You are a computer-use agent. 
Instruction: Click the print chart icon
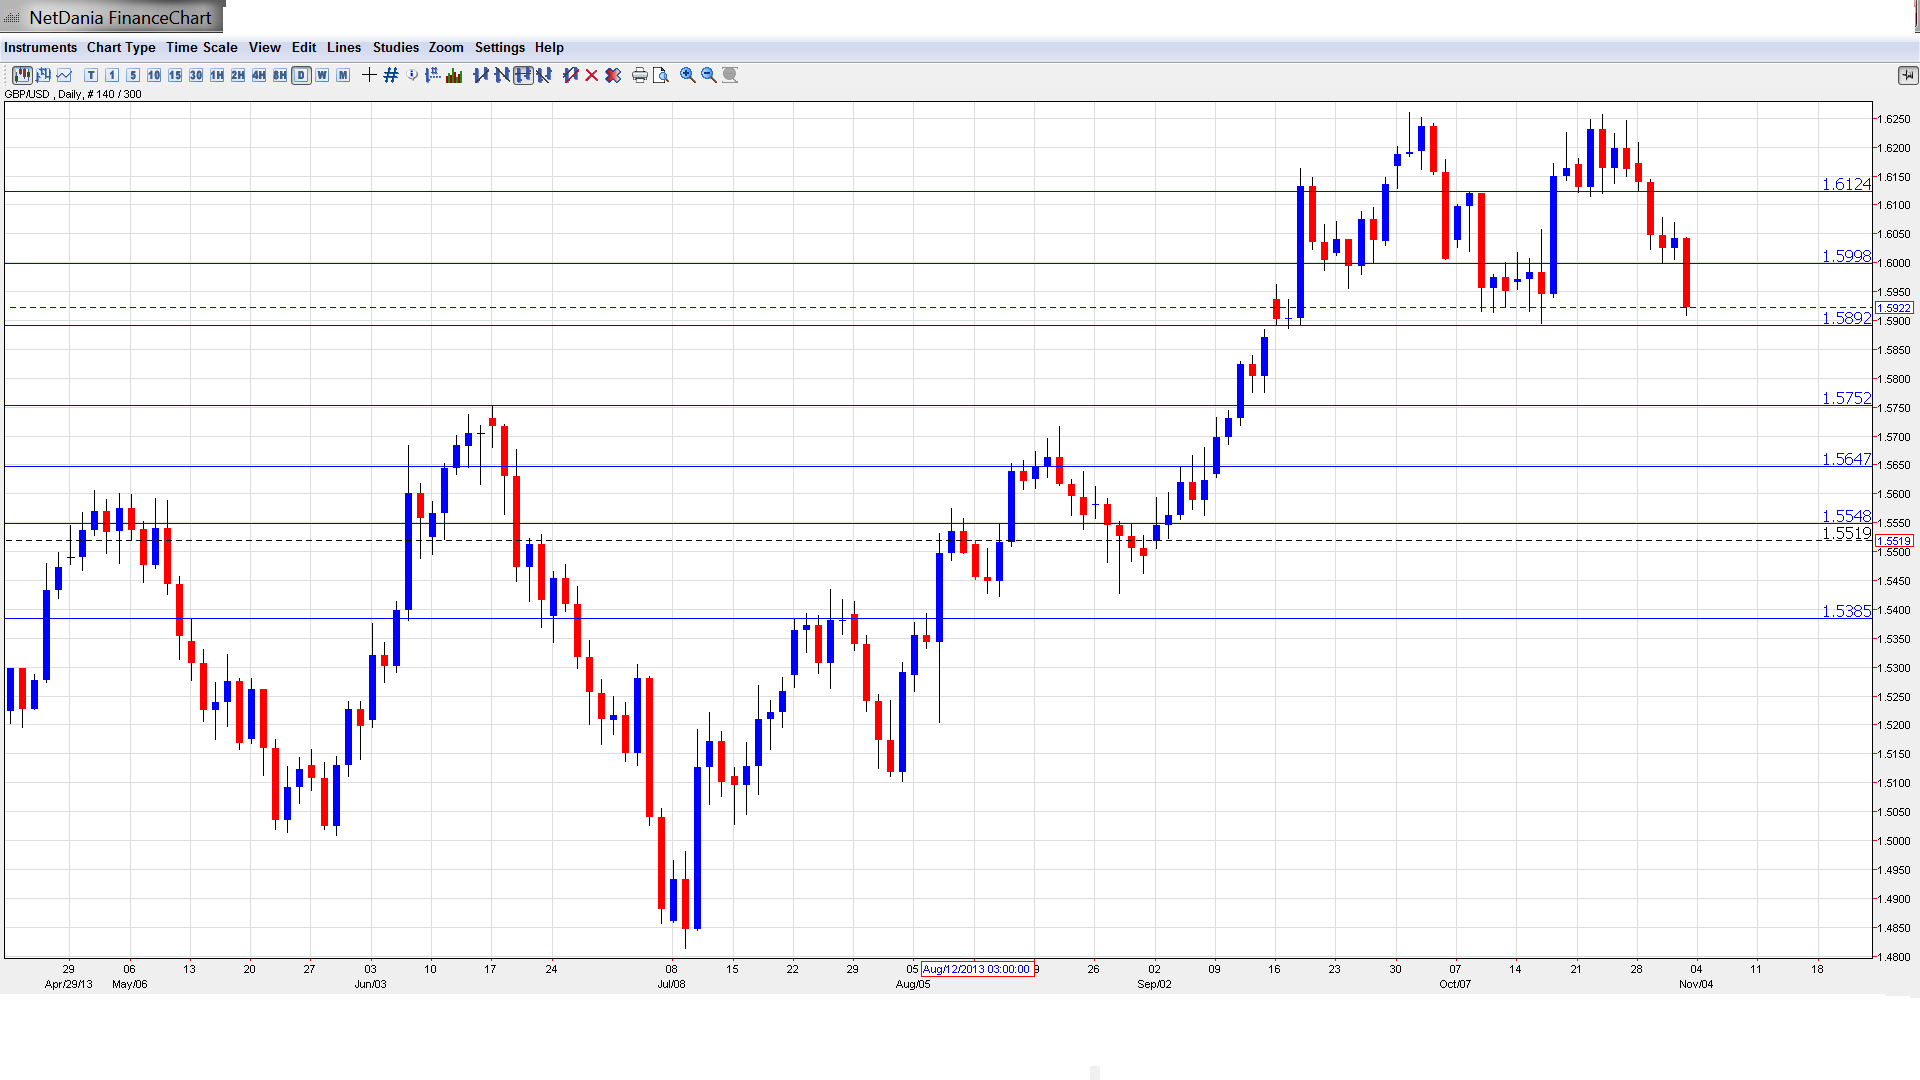click(640, 75)
